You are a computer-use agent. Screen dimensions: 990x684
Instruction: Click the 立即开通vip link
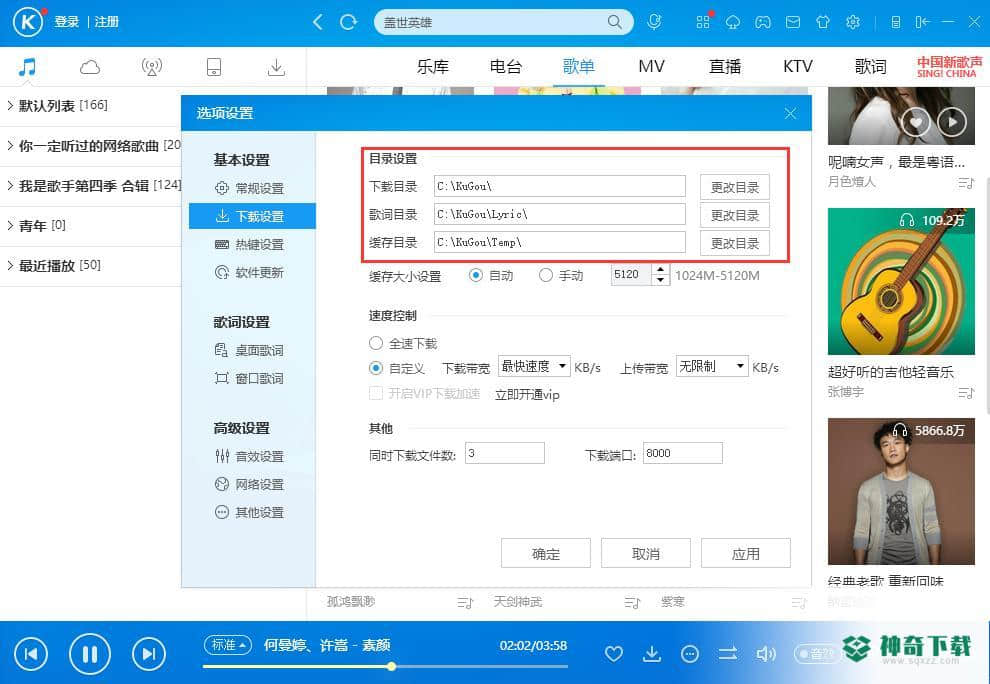527,395
